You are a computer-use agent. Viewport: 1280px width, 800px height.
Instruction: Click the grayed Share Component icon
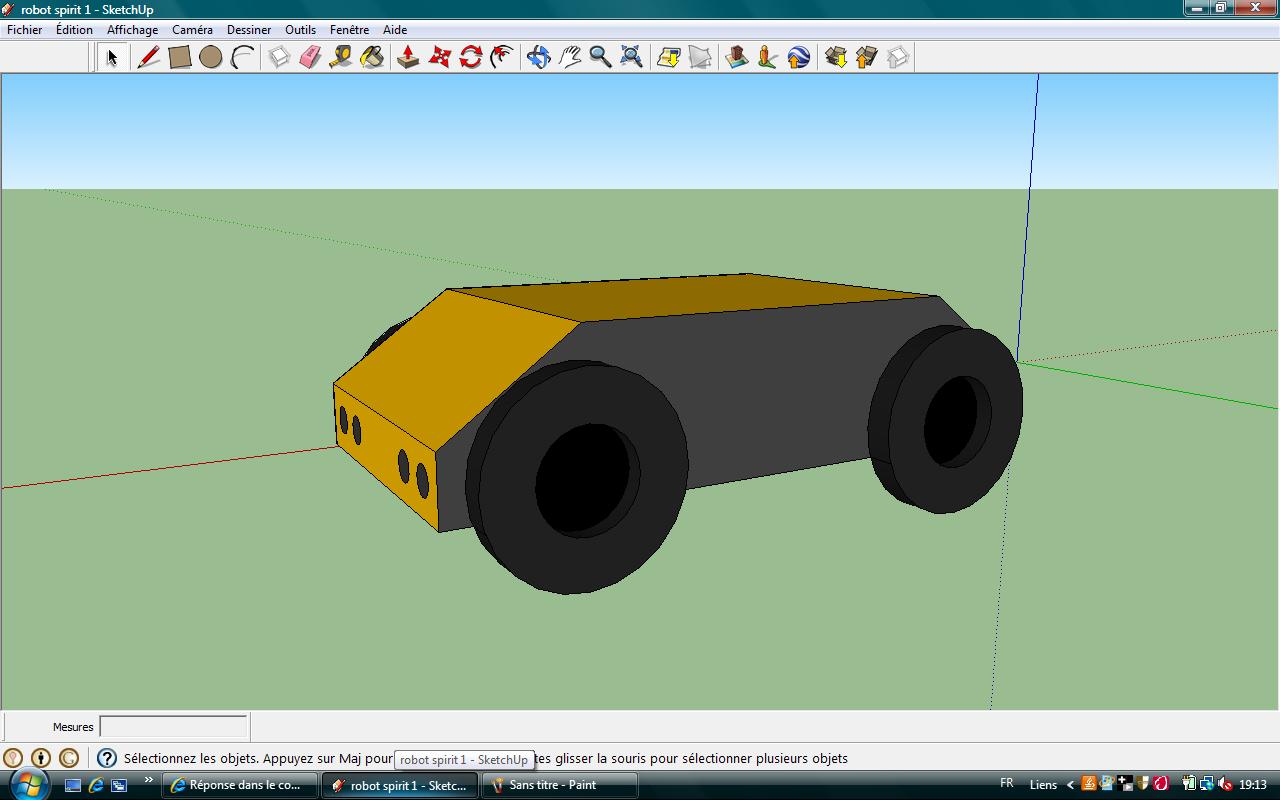[x=898, y=57]
